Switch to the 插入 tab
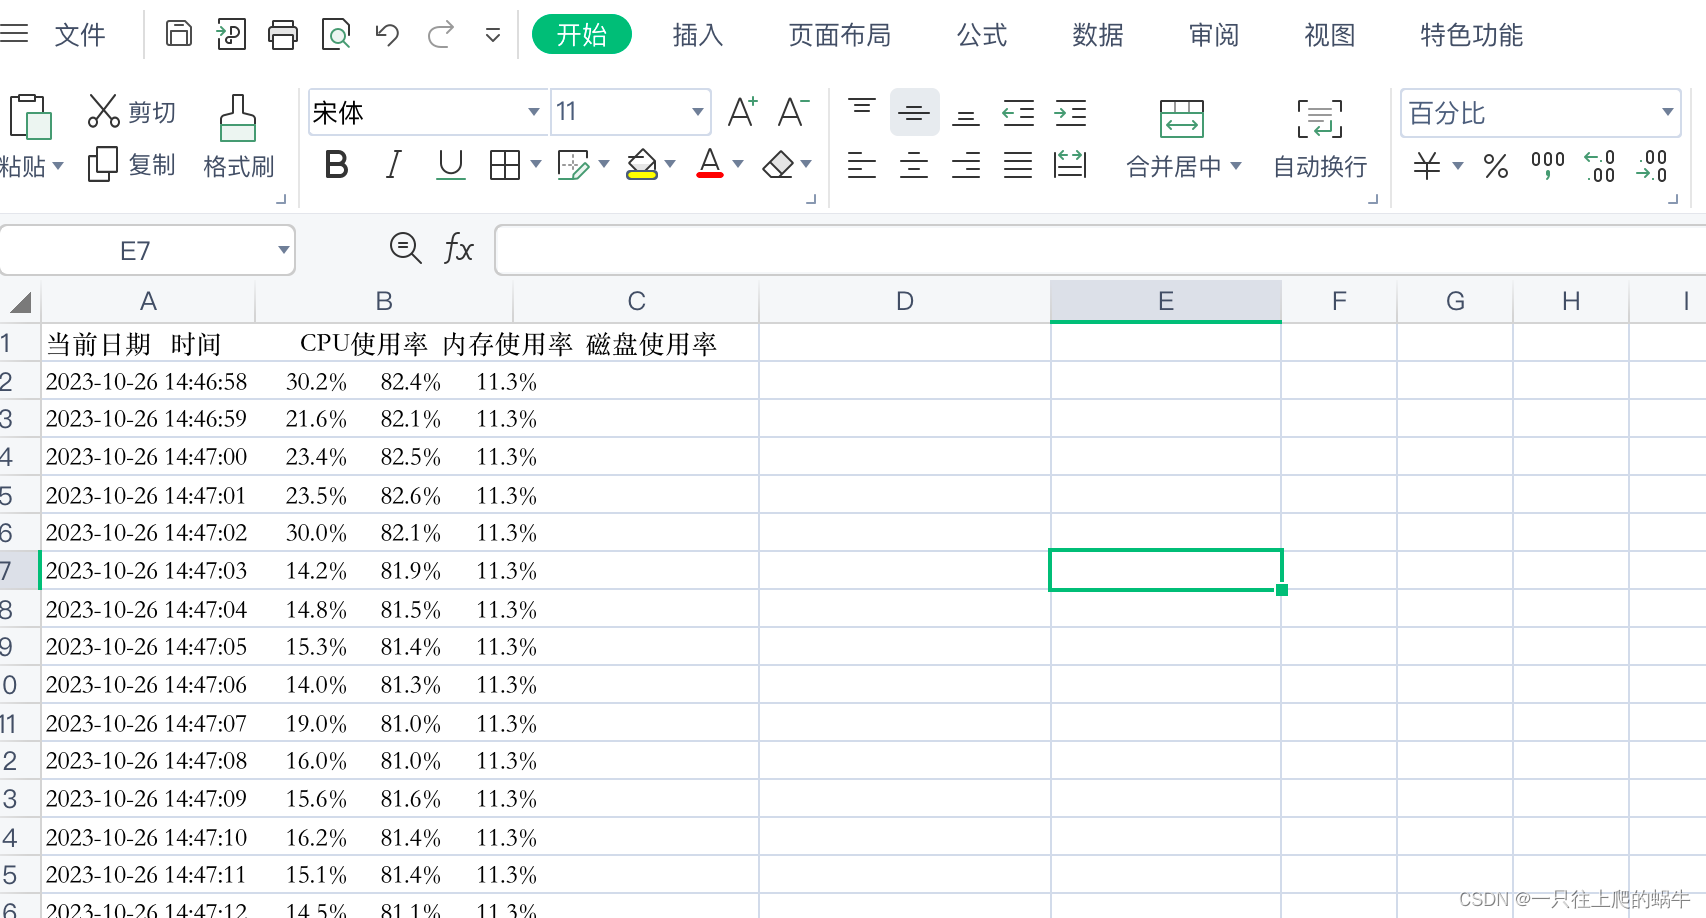Screen dimensions: 1706x918 [x=698, y=35]
